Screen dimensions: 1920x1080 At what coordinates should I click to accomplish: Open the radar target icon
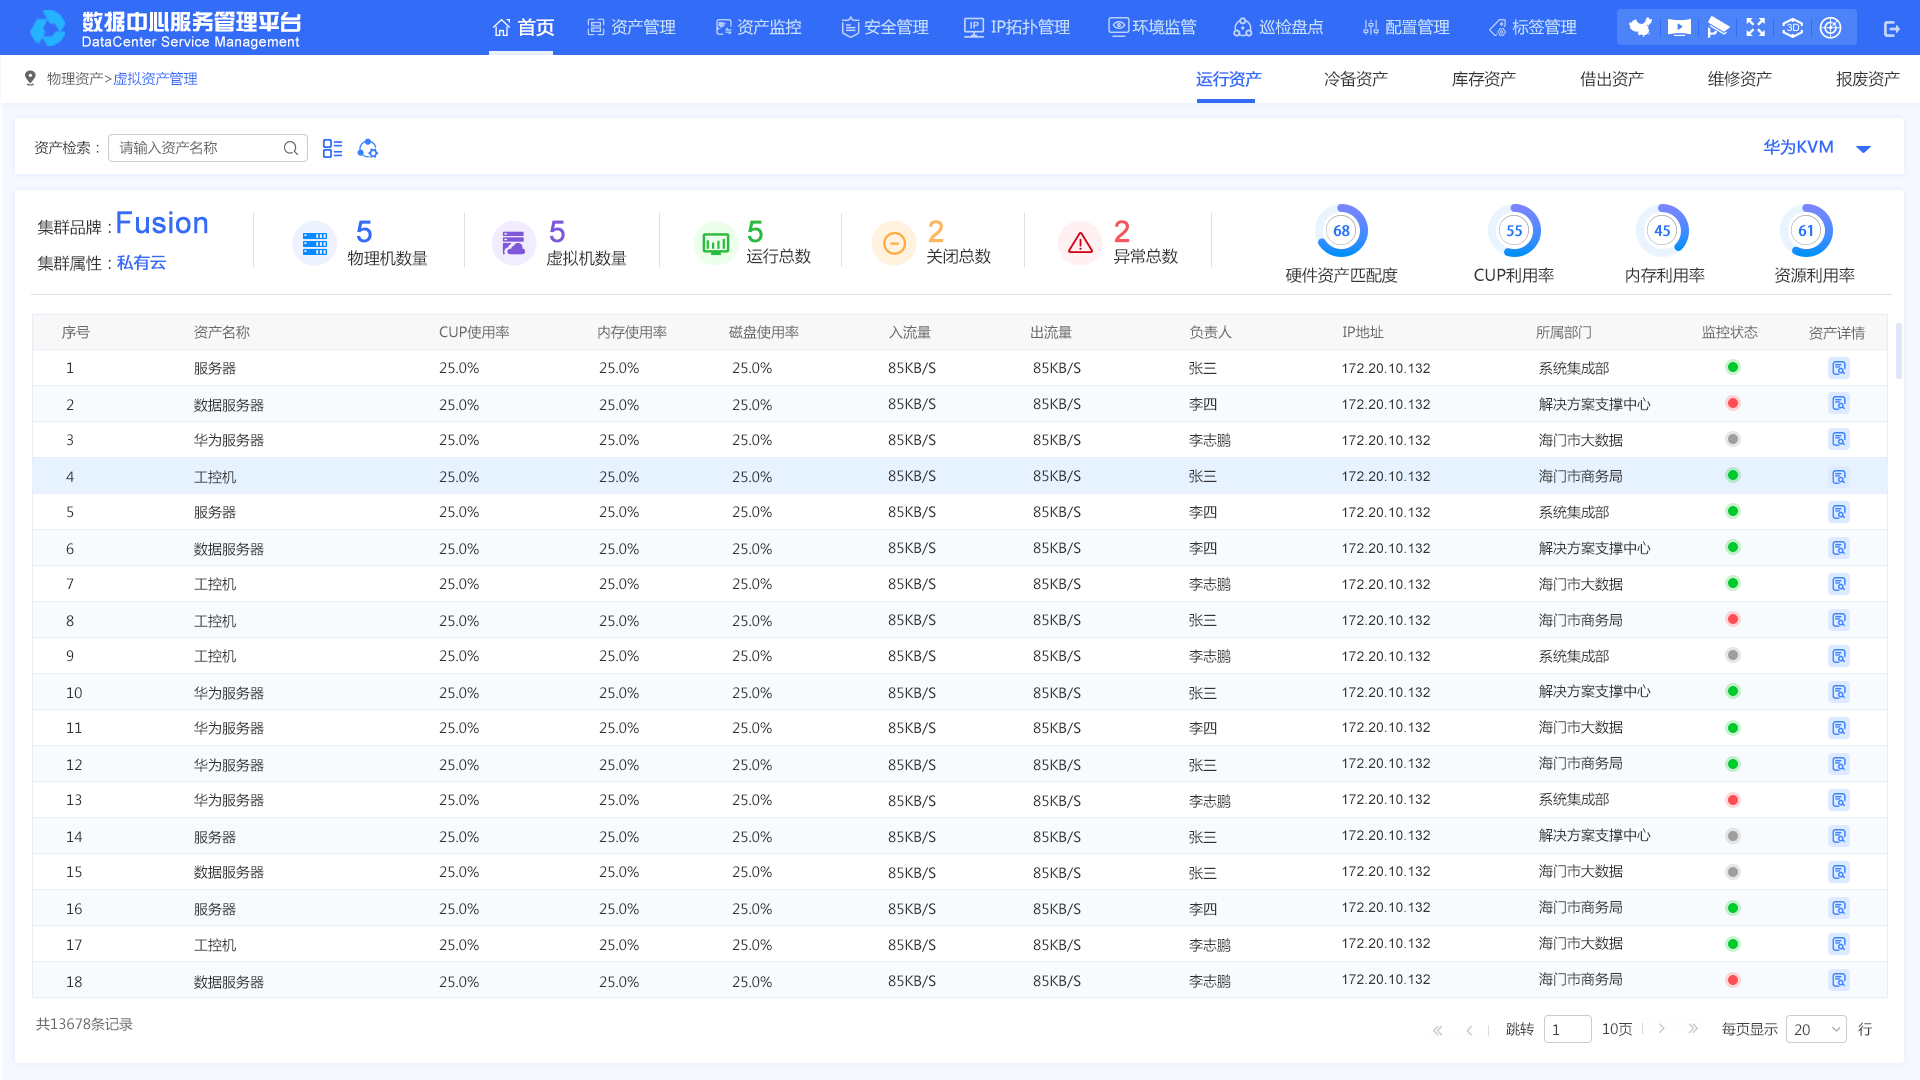[x=1831, y=27]
